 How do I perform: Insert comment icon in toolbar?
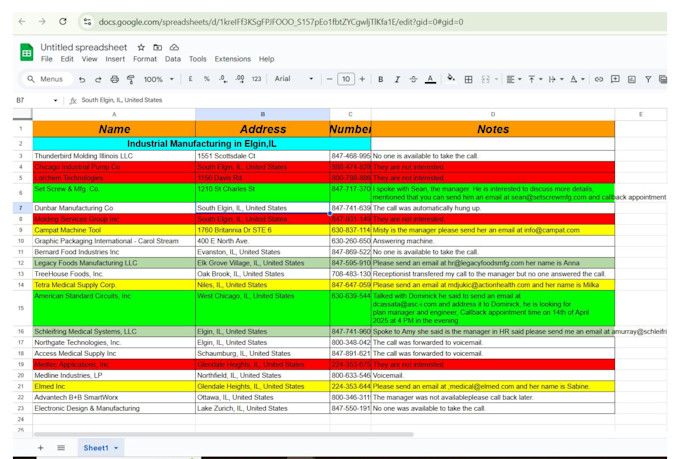point(615,79)
